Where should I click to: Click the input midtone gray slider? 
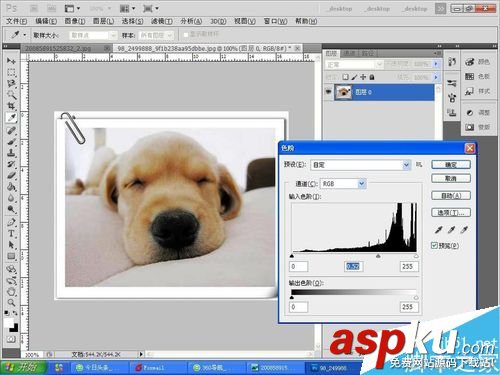378,256
